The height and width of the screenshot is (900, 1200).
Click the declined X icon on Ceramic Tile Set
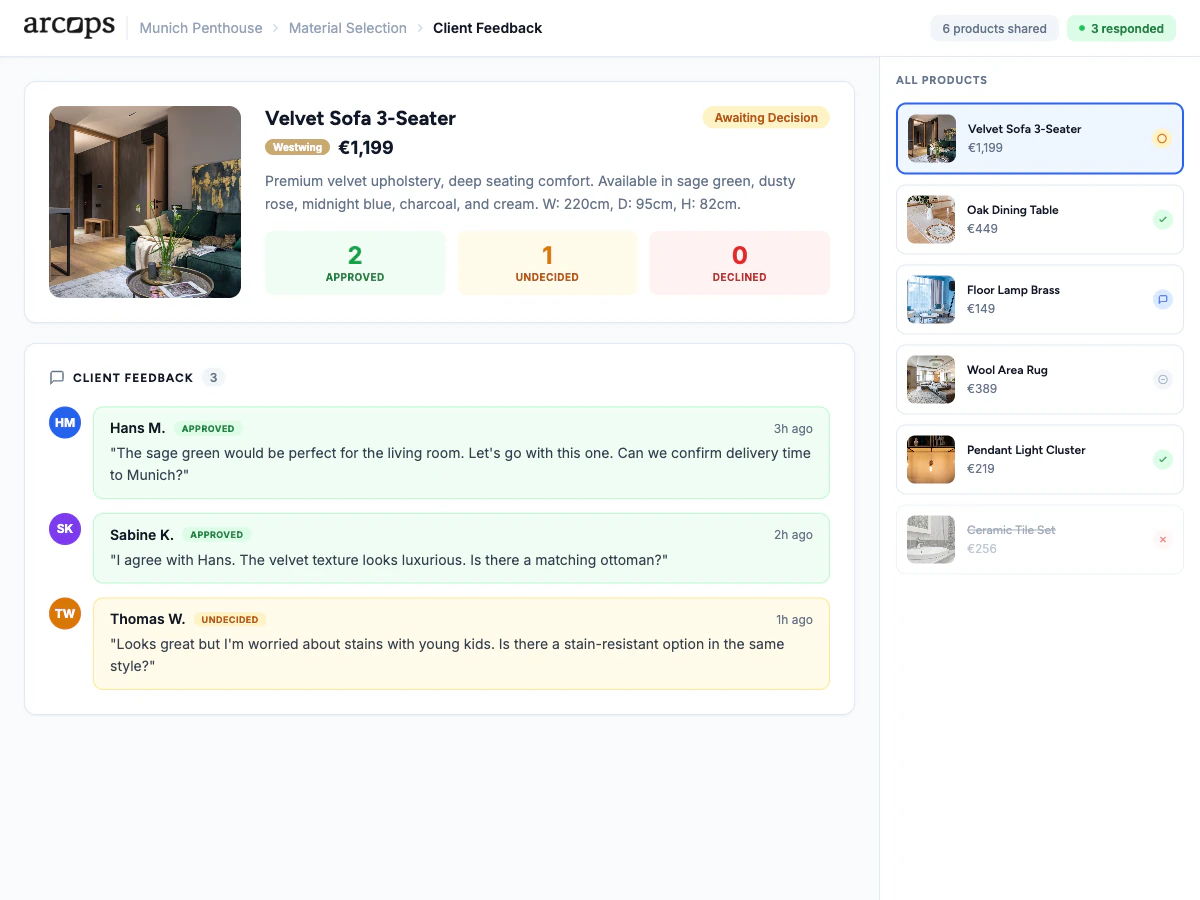pyautogui.click(x=1162, y=539)
